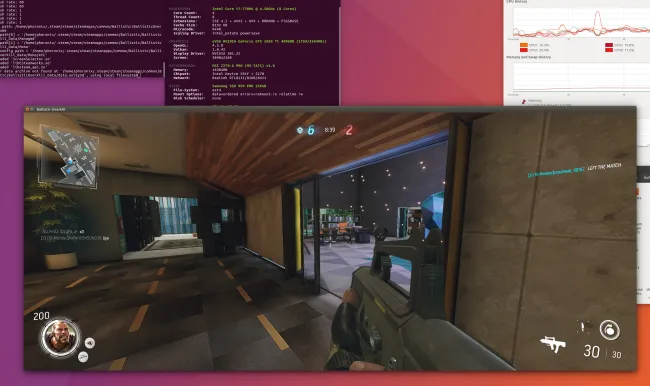Click the upper small ability icon beside portrait
Screen dimensions: 650x386
90,343
